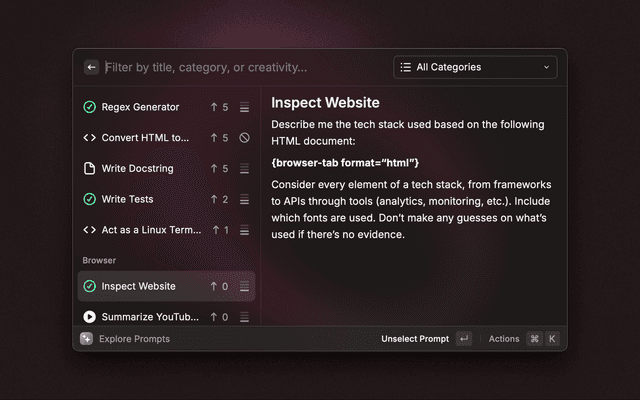Image resolution: width=640 pixels, height=400 pixels.
Task: Click the blocked circle icon on Convert HTML
Action: (x=244, y=138)
